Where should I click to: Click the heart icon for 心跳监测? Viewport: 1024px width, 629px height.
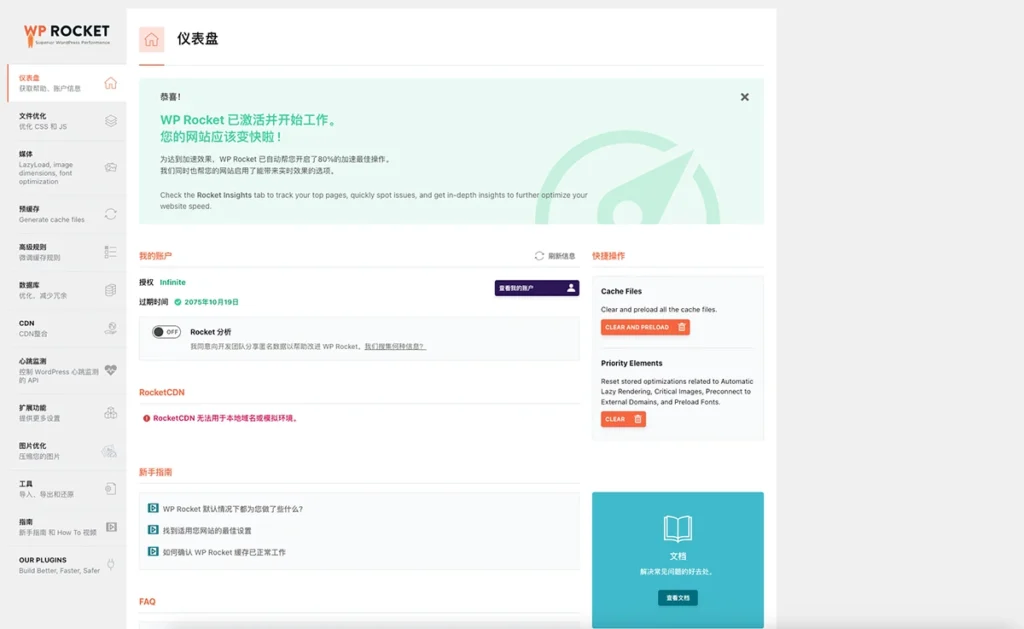[x=111, y=370]
